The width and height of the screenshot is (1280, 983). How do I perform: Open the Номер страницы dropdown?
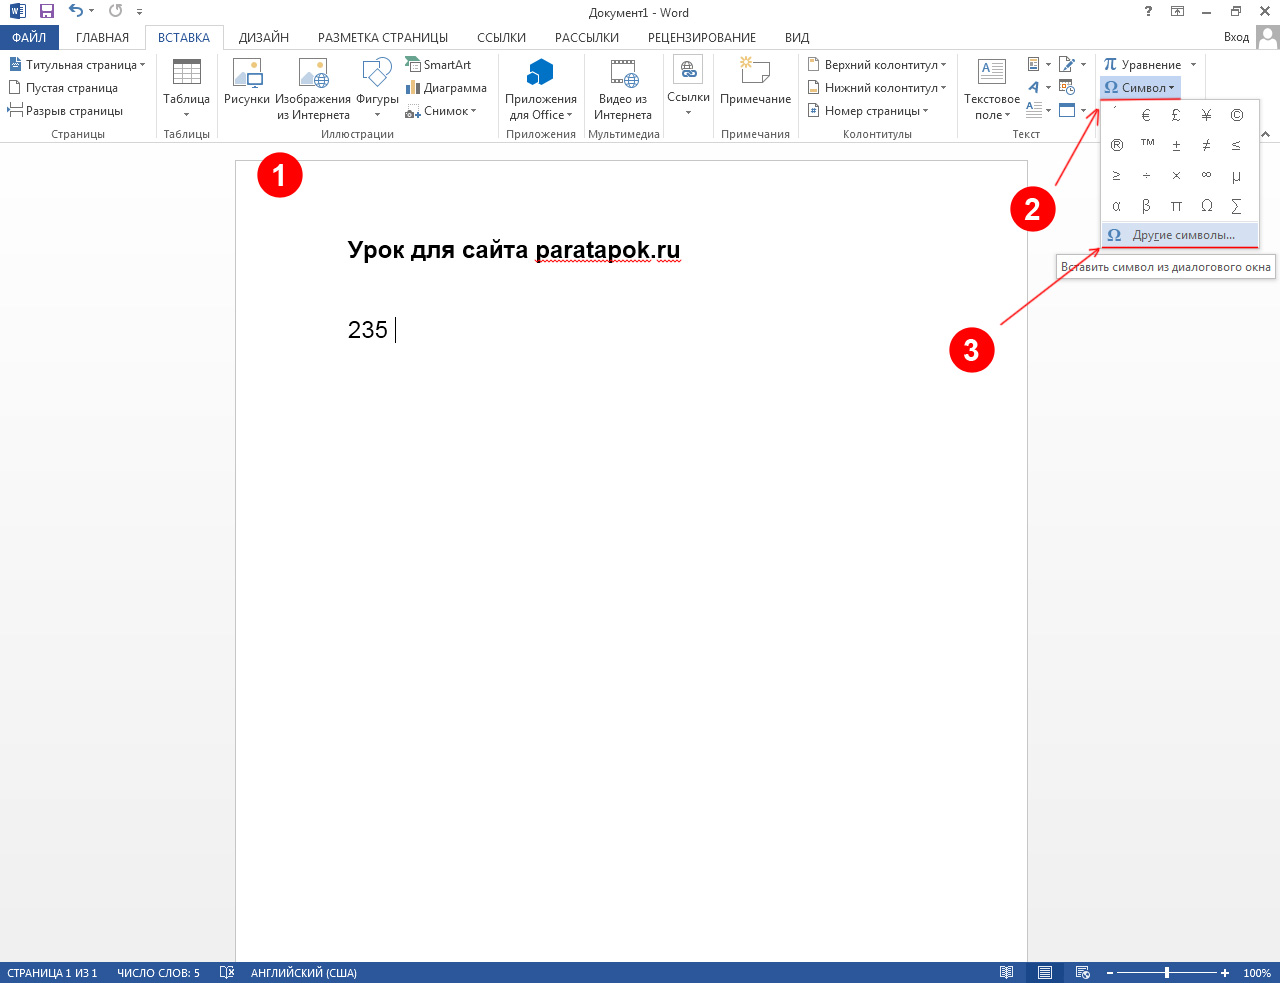868,111
